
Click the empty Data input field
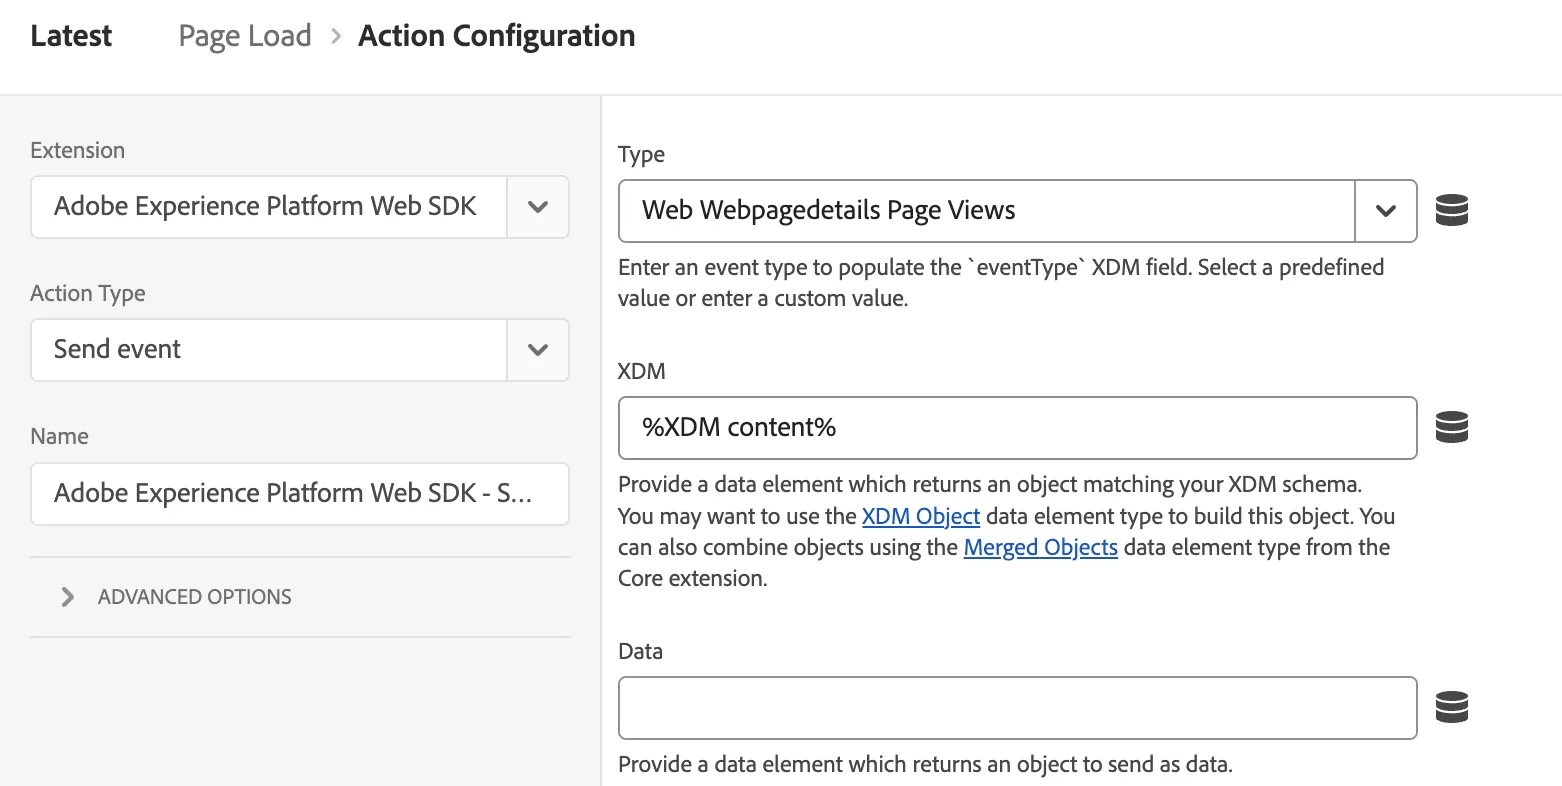click(x=1018, y=708)
